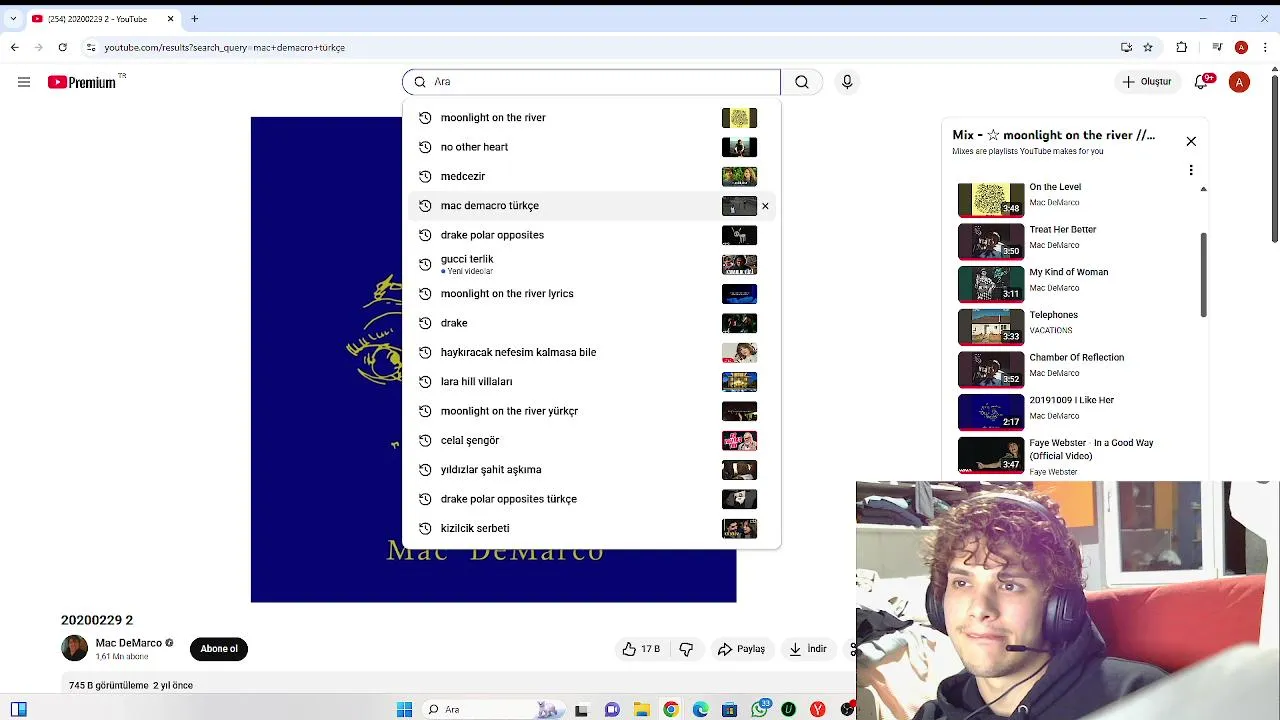Open File Explorer from the taskbar
This screenshot has width=1280, height=720.
coord(641,709)
